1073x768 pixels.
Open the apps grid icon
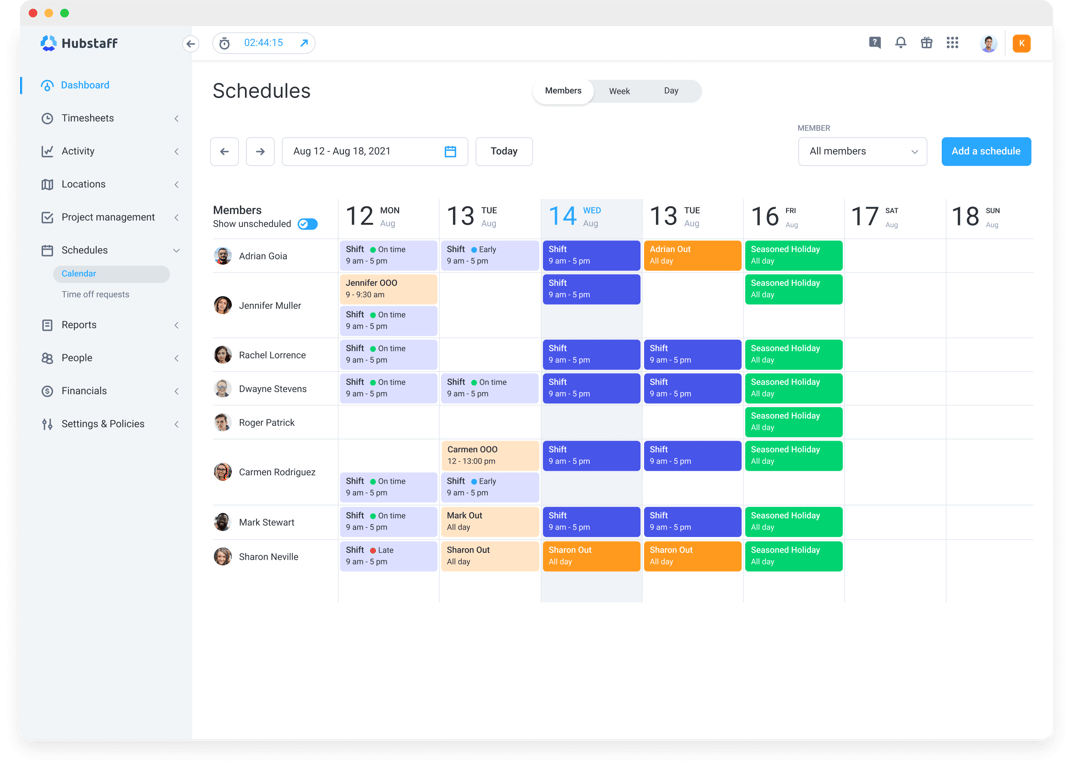click(952, 43)
